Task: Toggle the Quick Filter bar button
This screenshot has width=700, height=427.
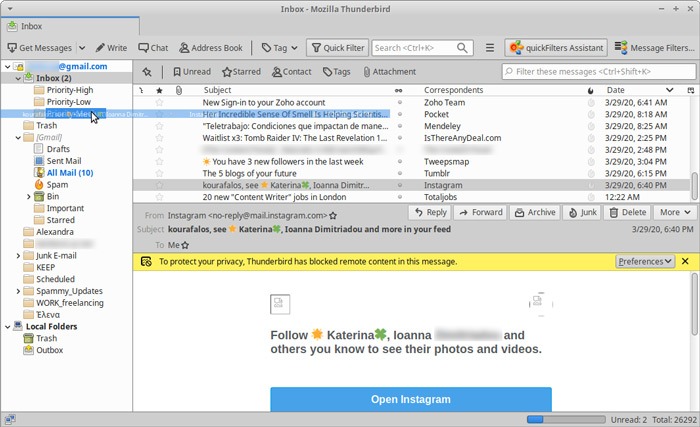Action: coord(338,48)
